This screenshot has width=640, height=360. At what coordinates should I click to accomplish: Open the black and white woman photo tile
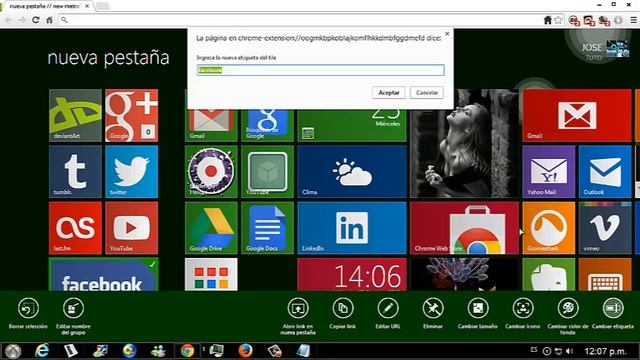(x=464, y=143)
